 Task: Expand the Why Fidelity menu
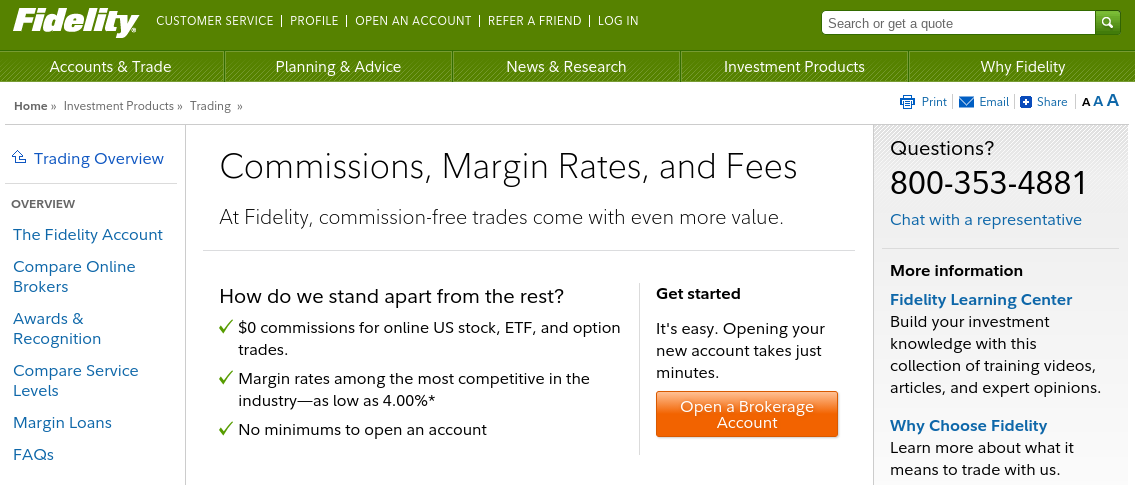tap(1022, 67)
